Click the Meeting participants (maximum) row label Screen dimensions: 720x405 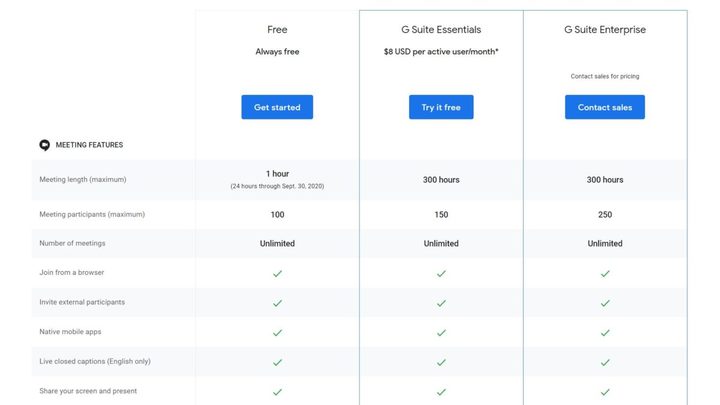click(x=92, y=214)
